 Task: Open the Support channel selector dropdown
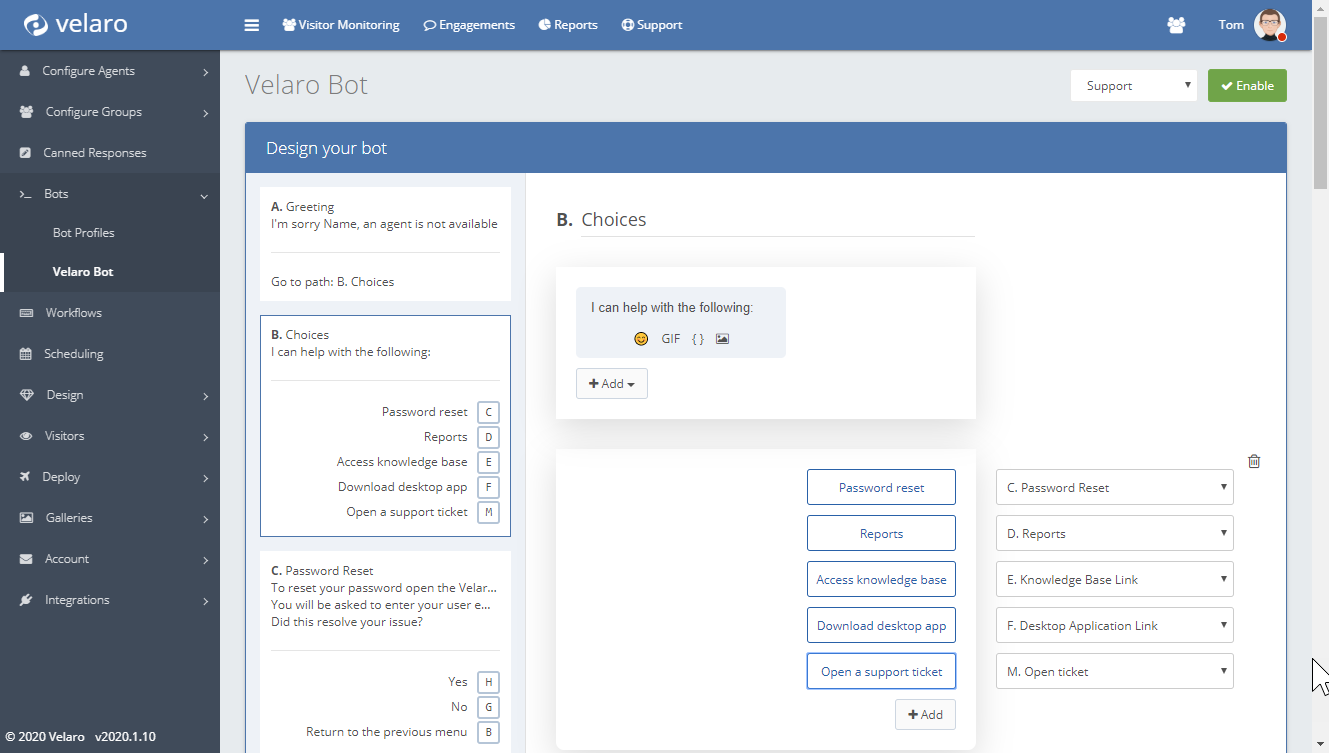click(1133, 85)
